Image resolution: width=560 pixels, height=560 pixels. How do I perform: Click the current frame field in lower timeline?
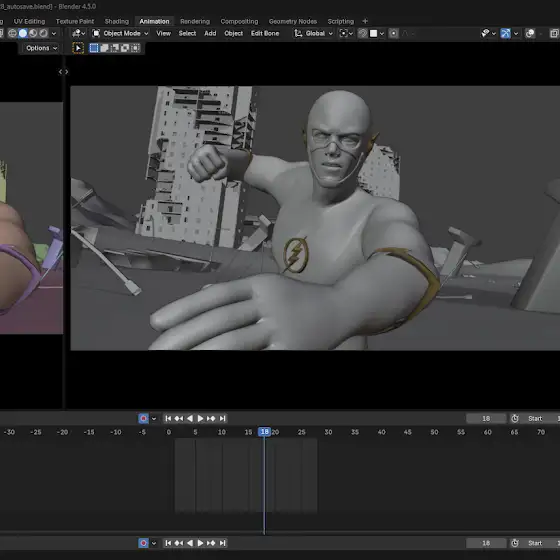486,543
